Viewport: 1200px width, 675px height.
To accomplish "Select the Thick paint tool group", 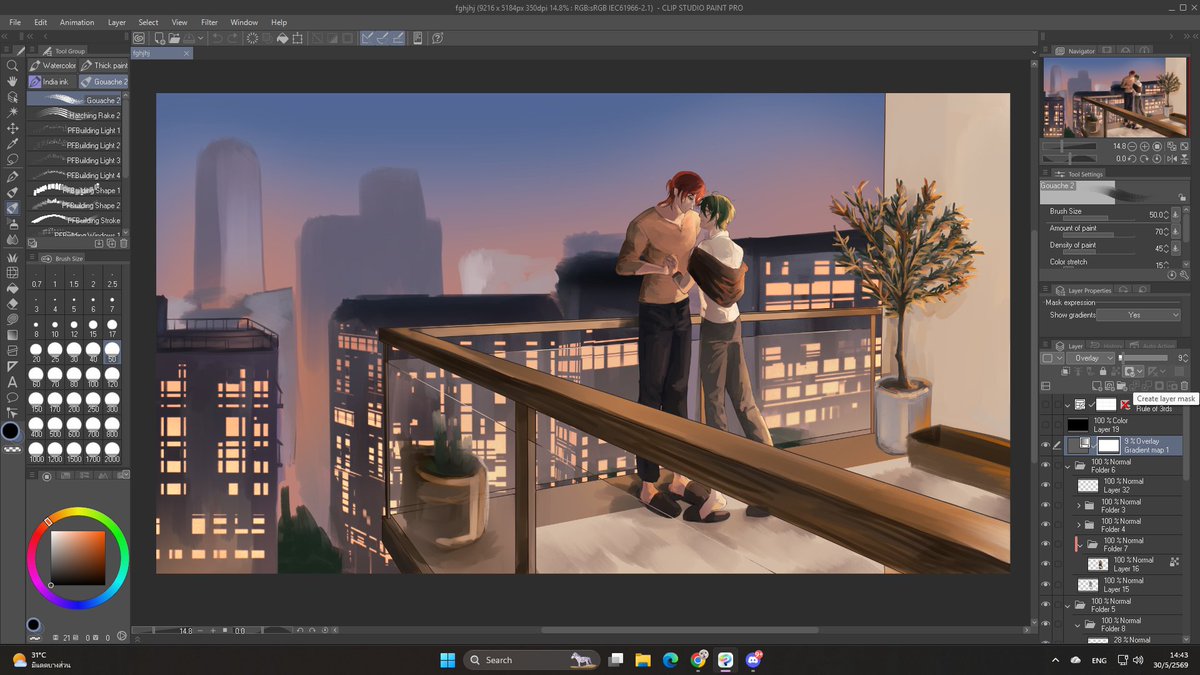I will [104, 66].
